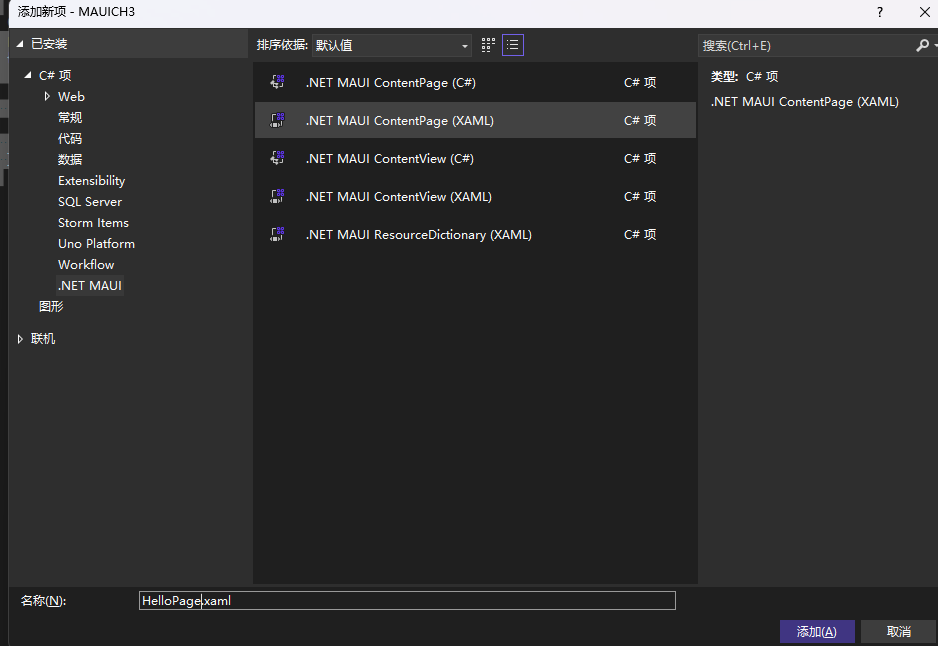Switch to list view
This screenshot has width=938, height=646.
pos(512,45)
